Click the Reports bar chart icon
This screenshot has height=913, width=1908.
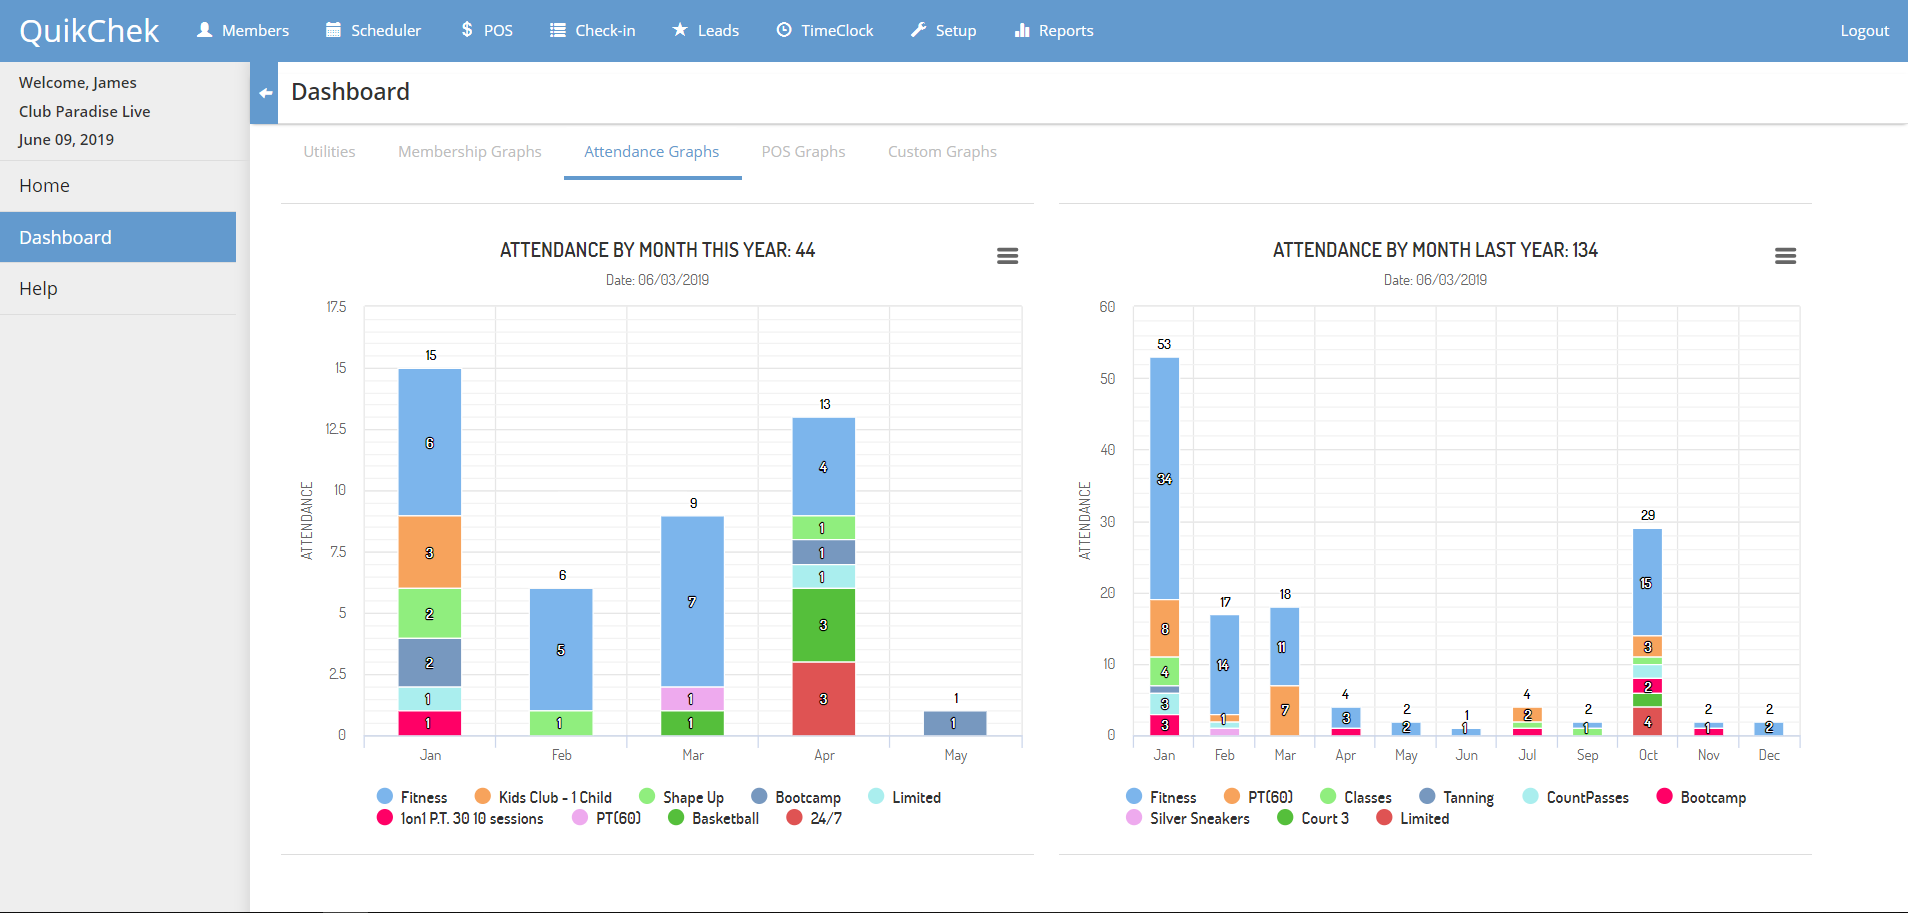[x=1022, y=30]
